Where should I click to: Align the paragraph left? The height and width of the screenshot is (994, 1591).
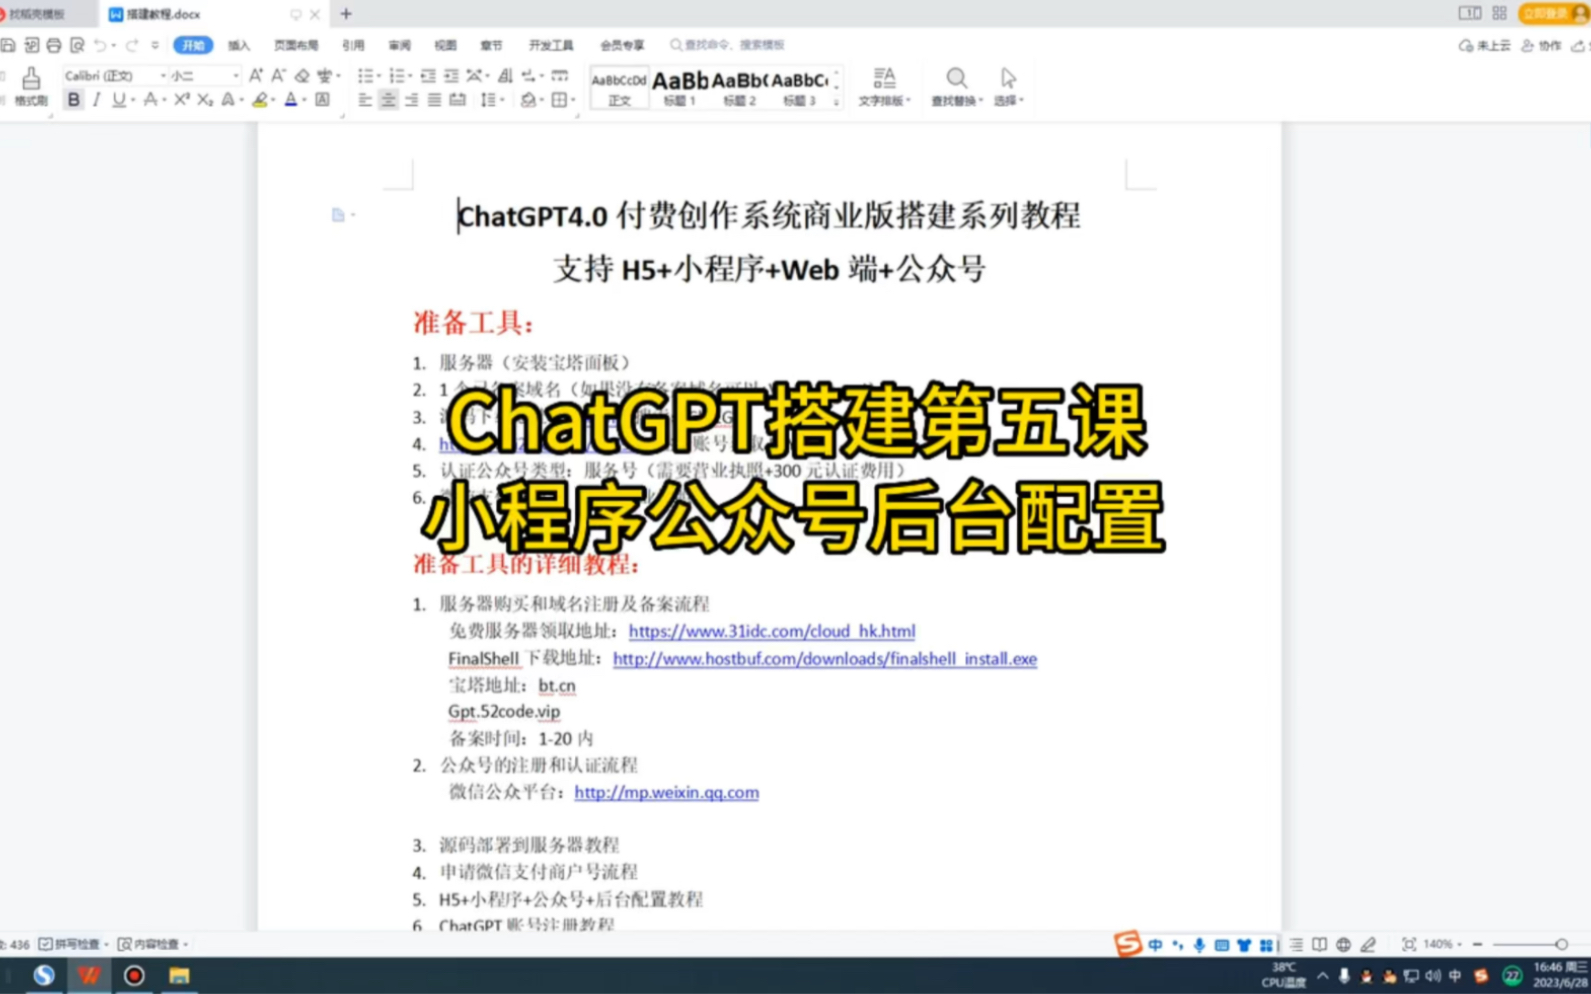tap(365, 100)
